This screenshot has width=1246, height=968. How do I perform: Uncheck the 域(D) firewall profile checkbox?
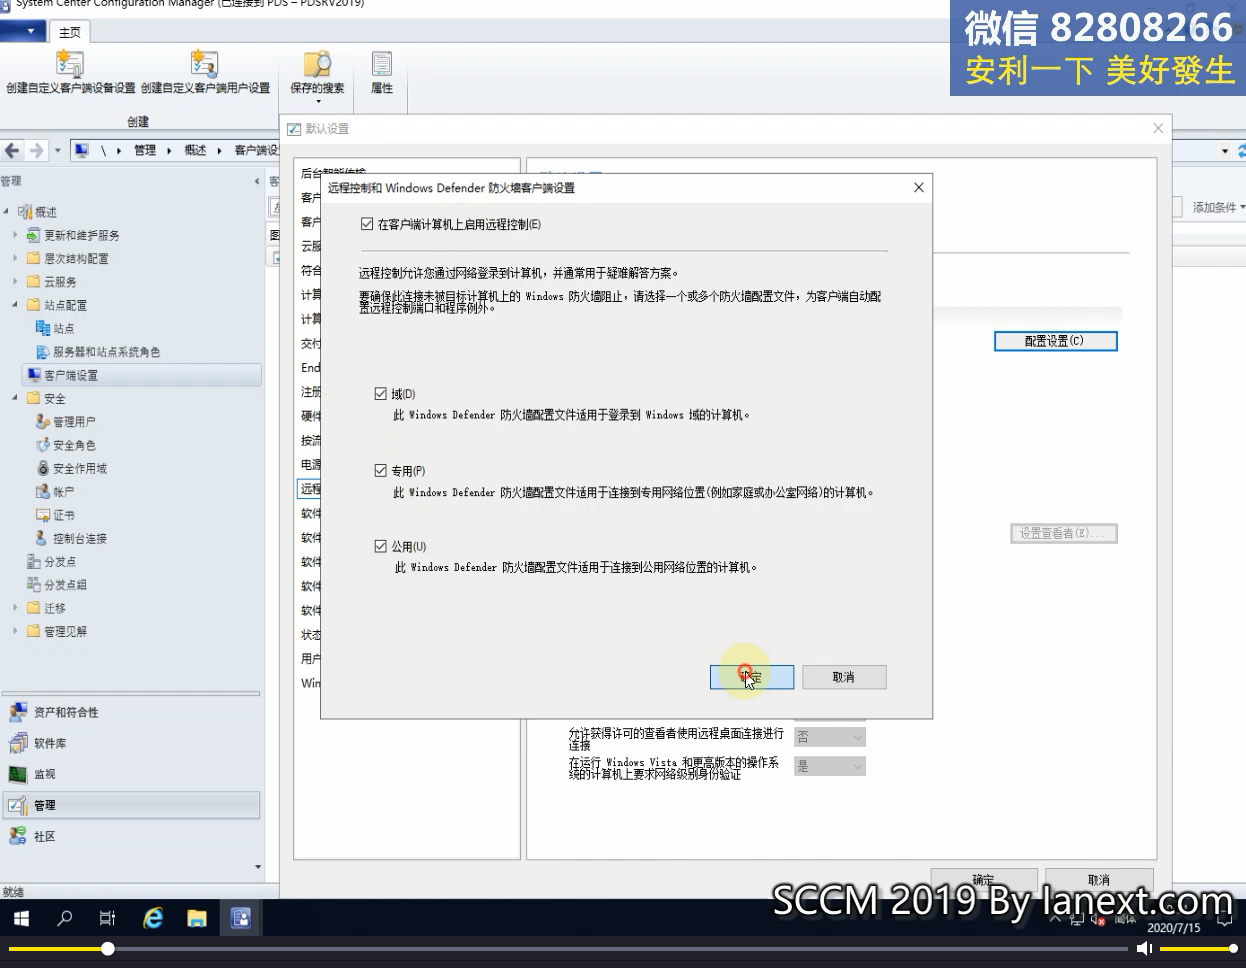[x=380, y=394]
